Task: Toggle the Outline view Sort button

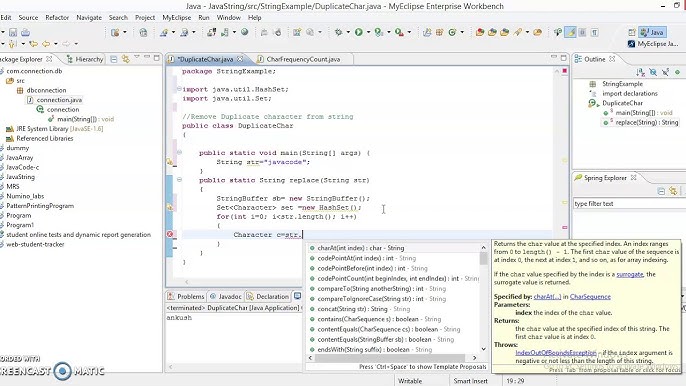Action: point(640,72)
